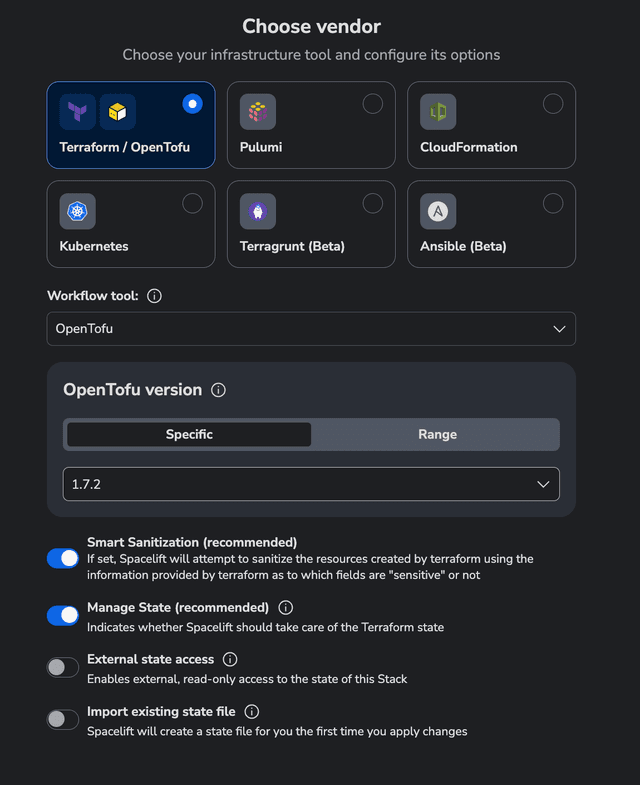Click info icon next to Manage State

click(285, 608)
